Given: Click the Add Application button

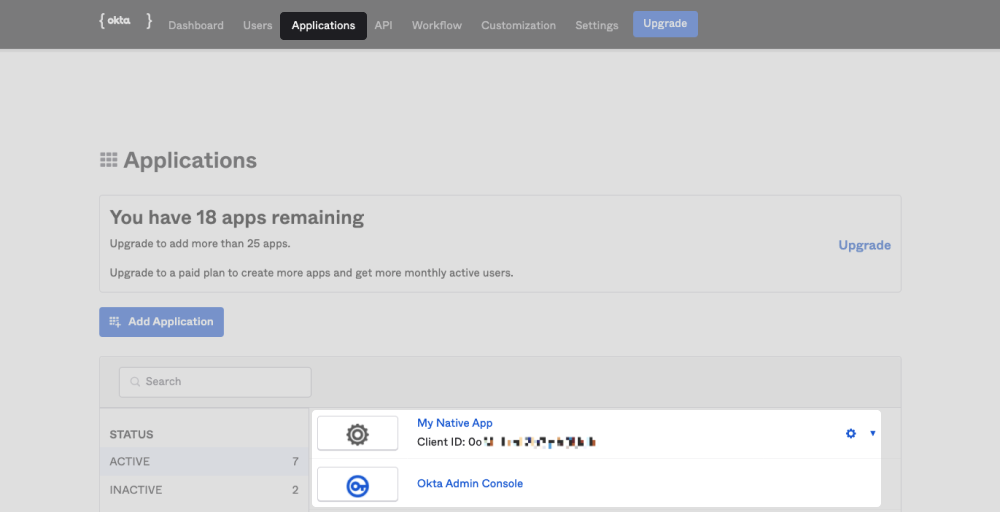Looking at the screenshot, I should [161, 322].
